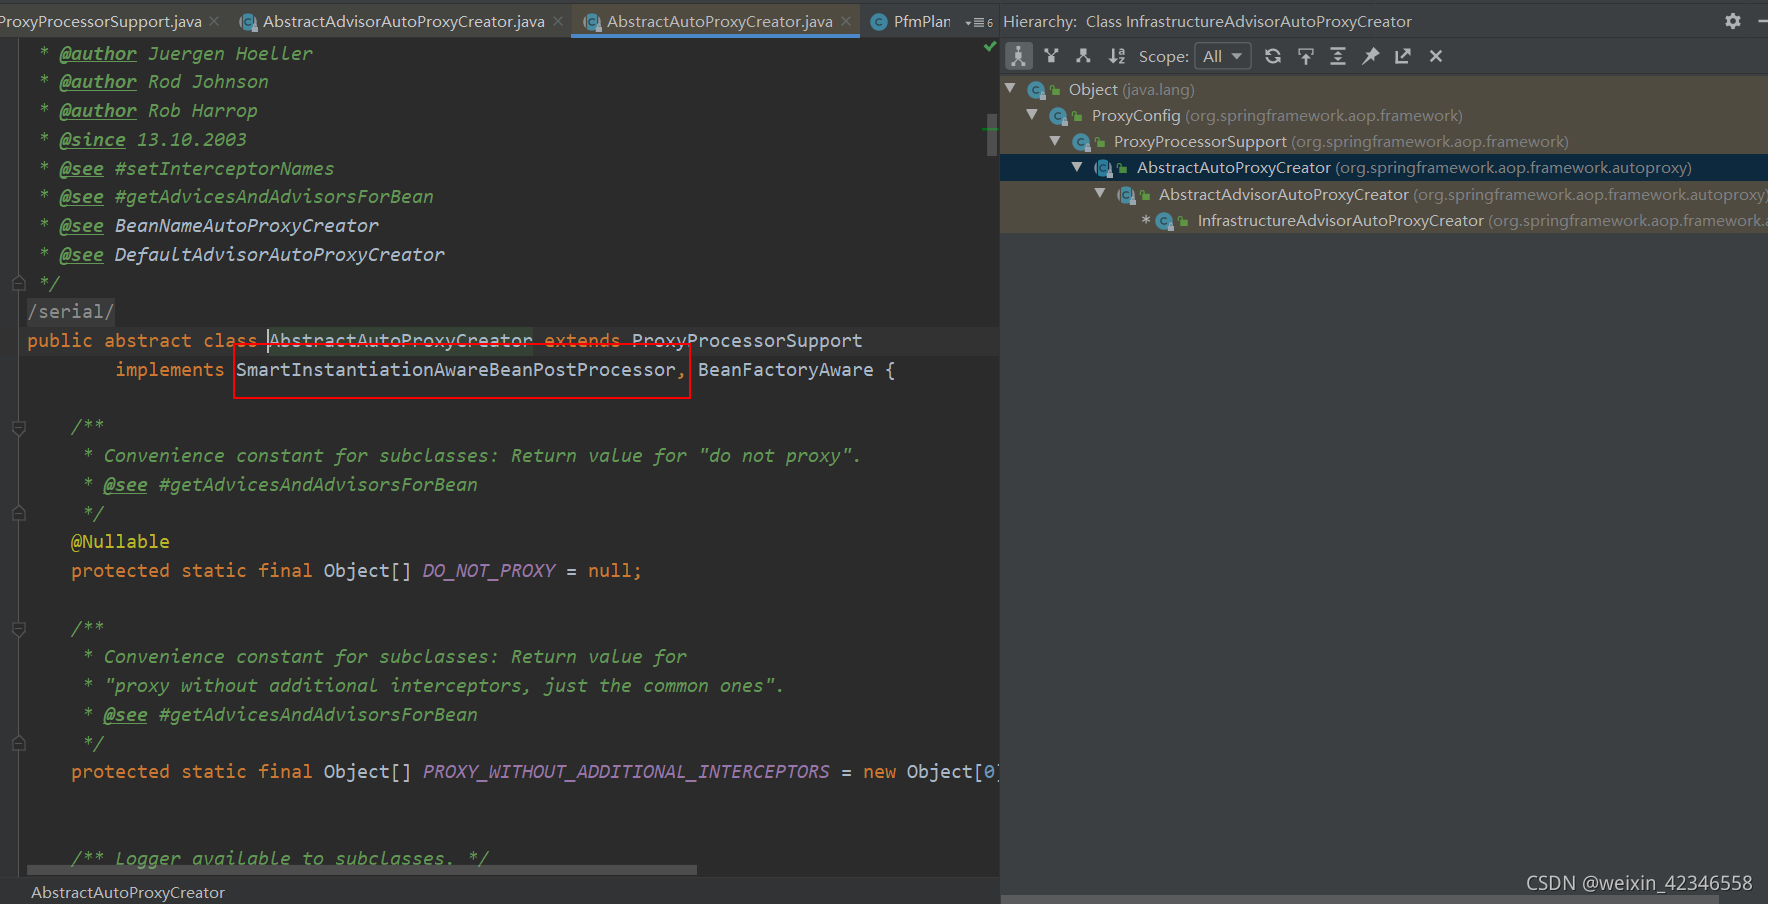Click PROXY_WITHOUT_ADDITIONAL_INTERCEPTORS constant name
Image resolution: width=1768 pixels, height=904 pixels.
626,771
